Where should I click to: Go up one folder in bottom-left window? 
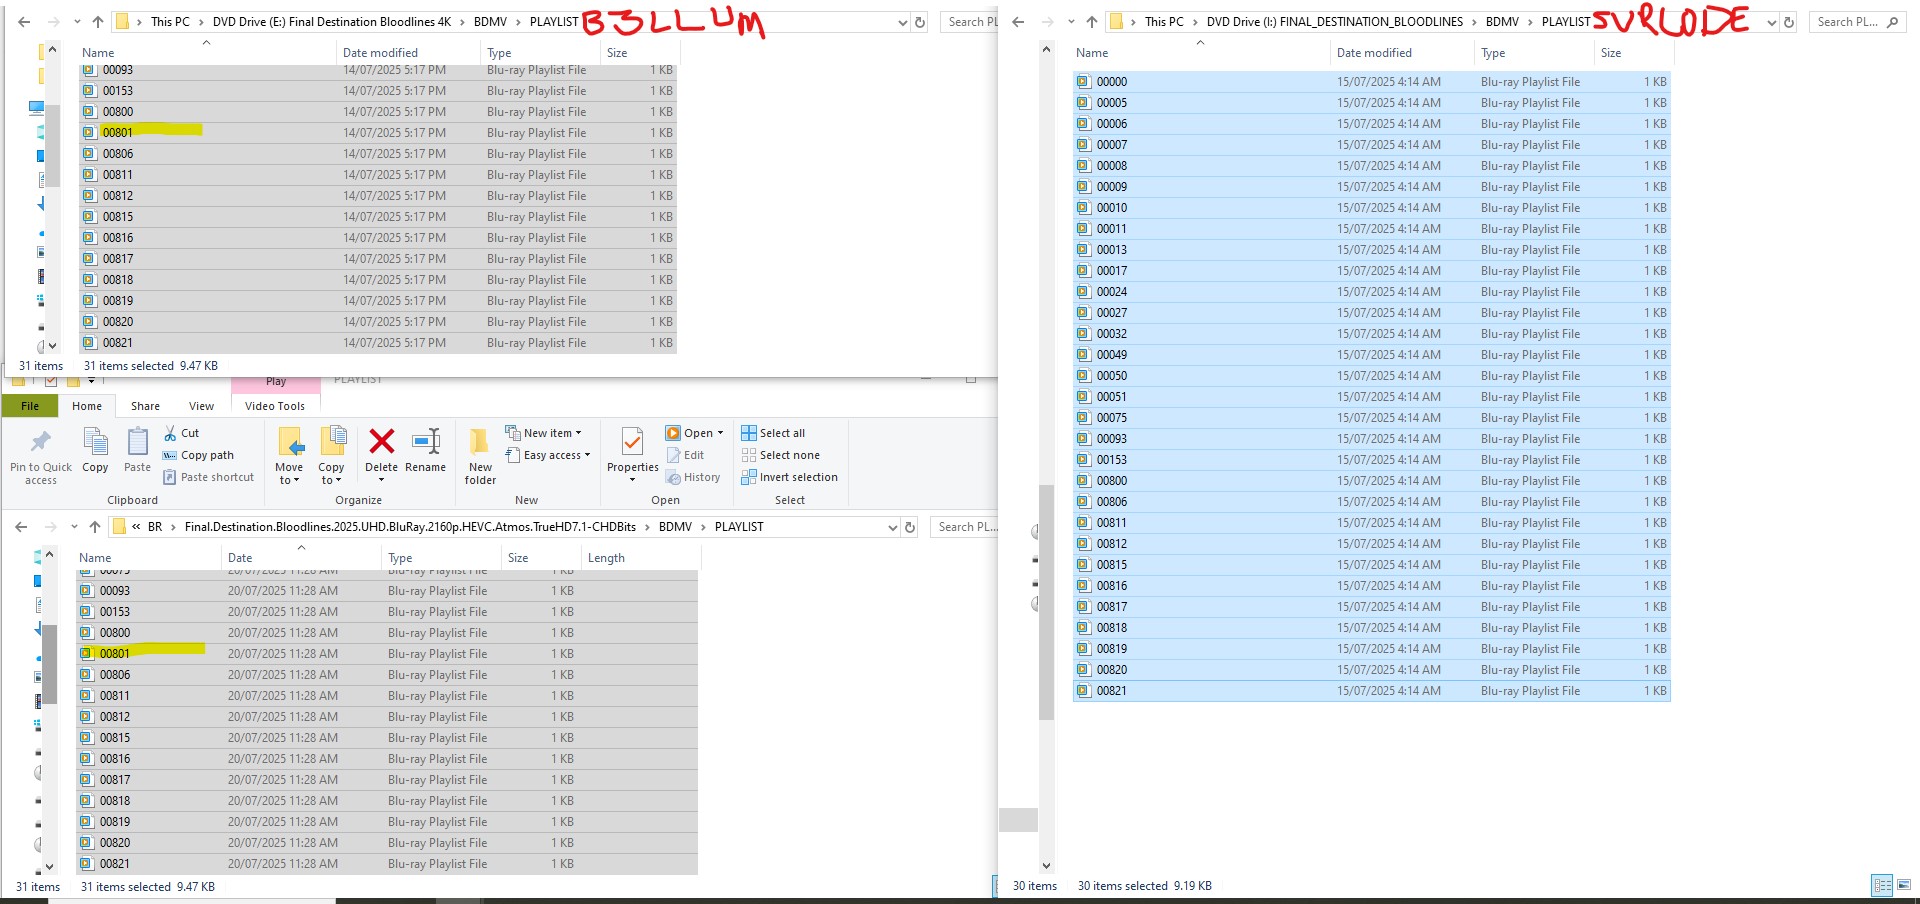tap(95, 527)
